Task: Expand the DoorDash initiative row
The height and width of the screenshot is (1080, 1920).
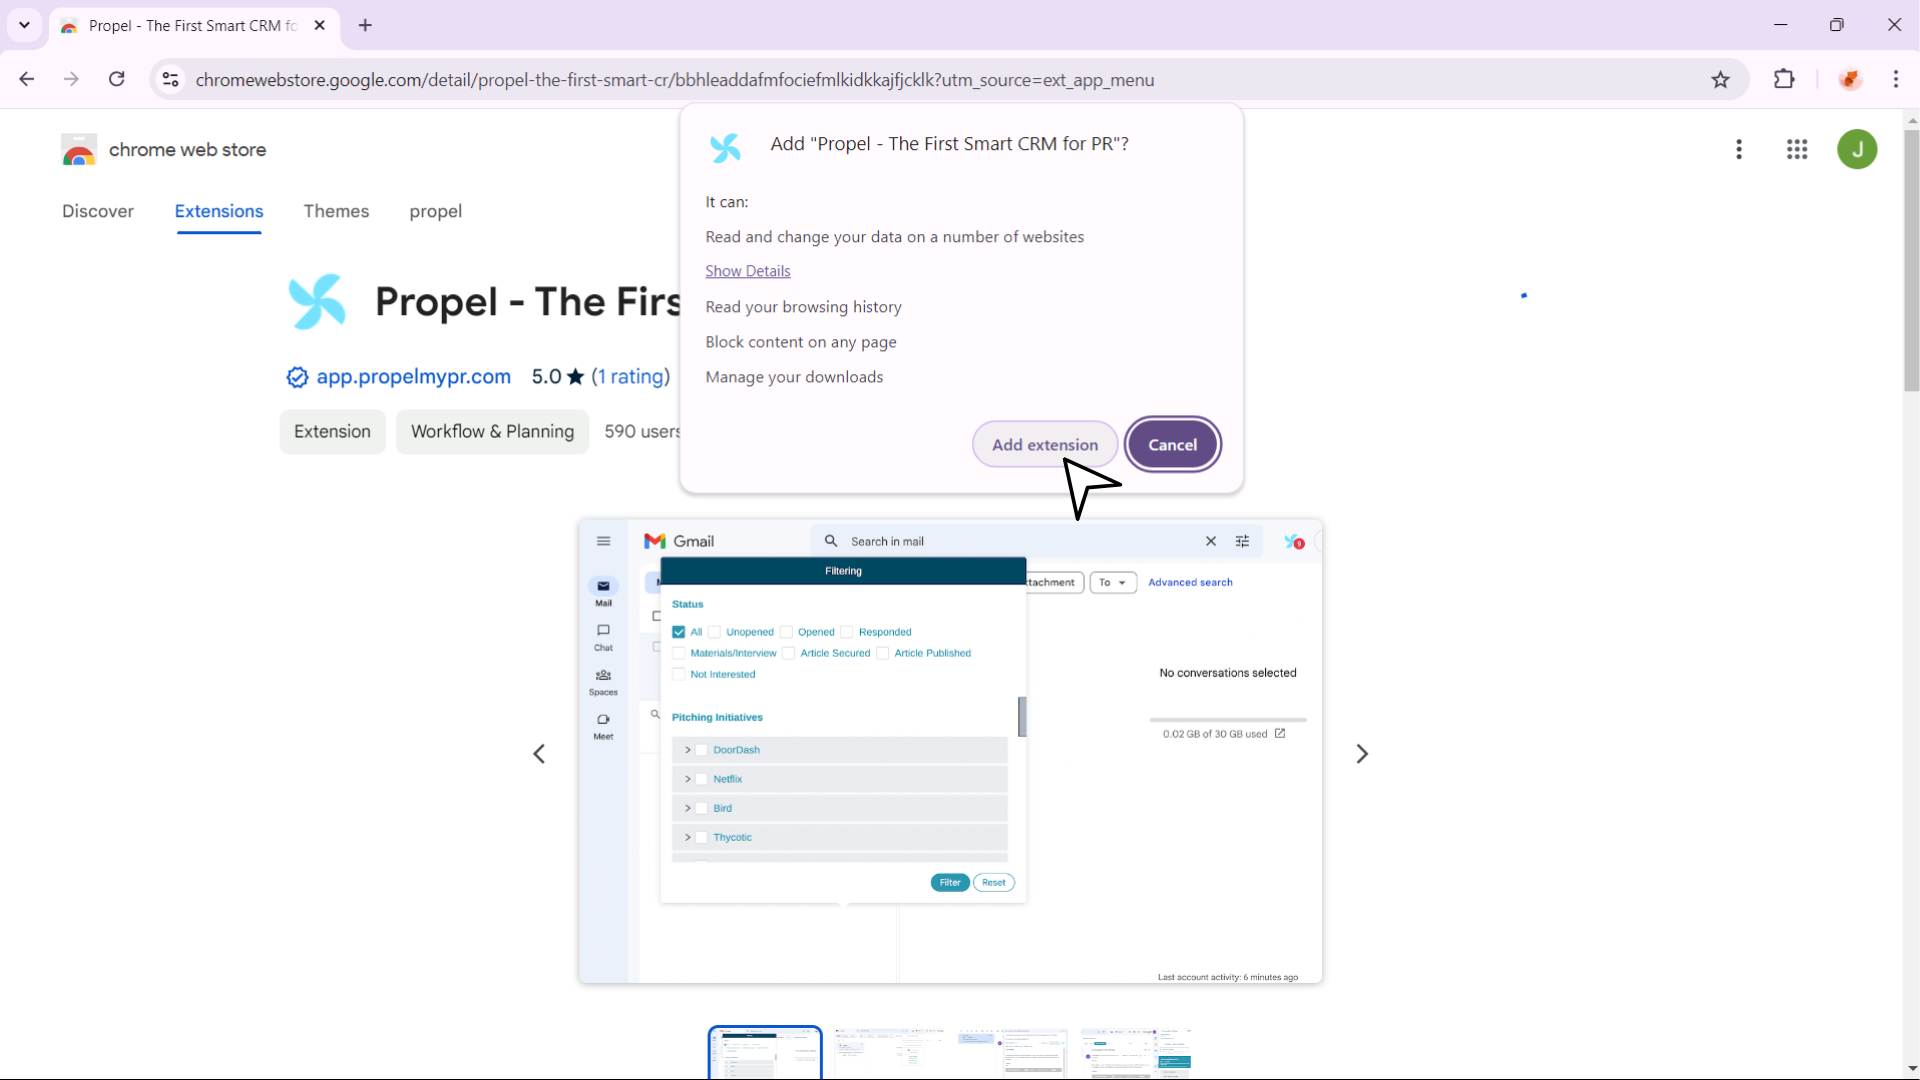Action: click(688, 750)
